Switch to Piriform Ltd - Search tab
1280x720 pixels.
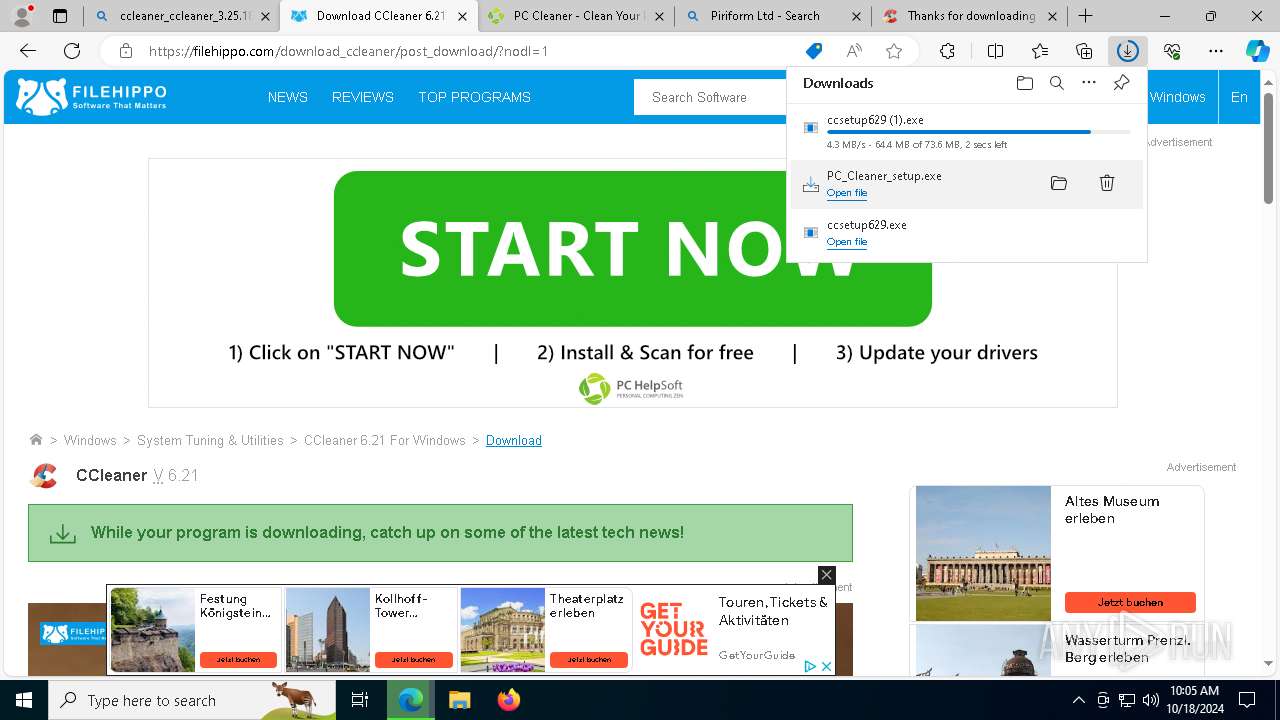[773, 16]
